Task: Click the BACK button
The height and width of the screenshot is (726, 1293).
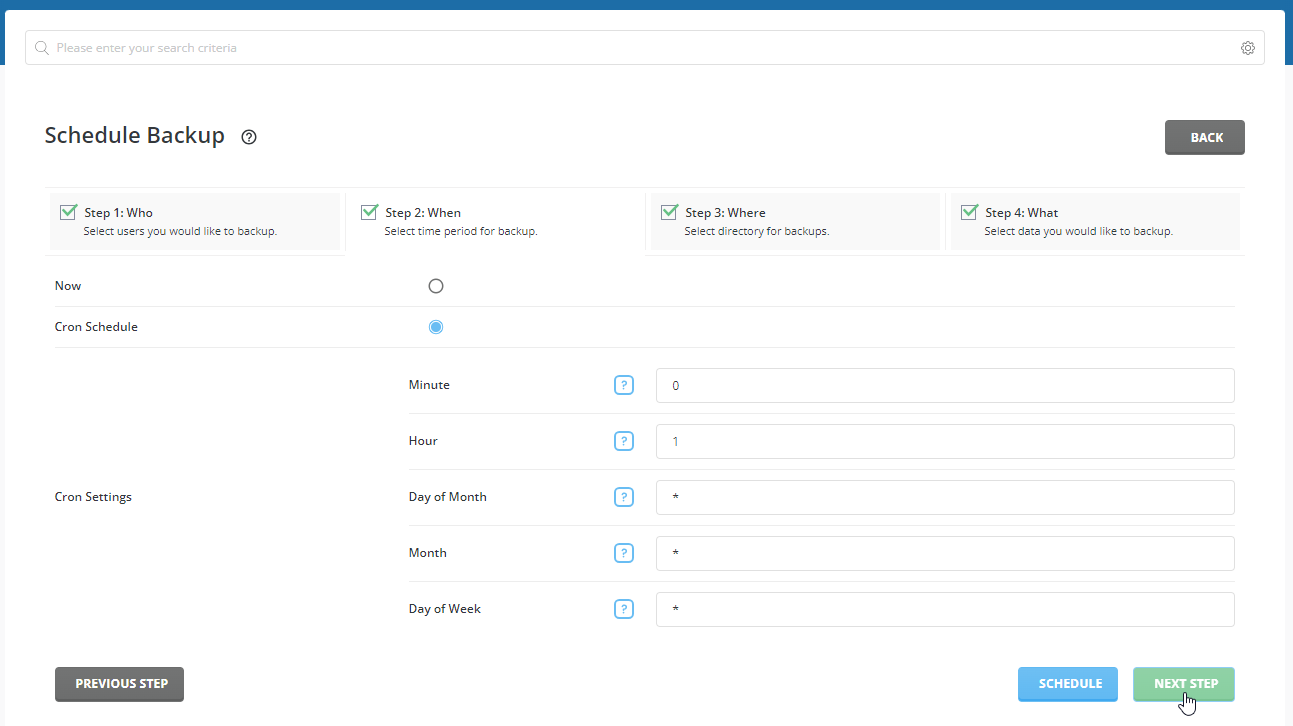Action: tap(1205, 138)
